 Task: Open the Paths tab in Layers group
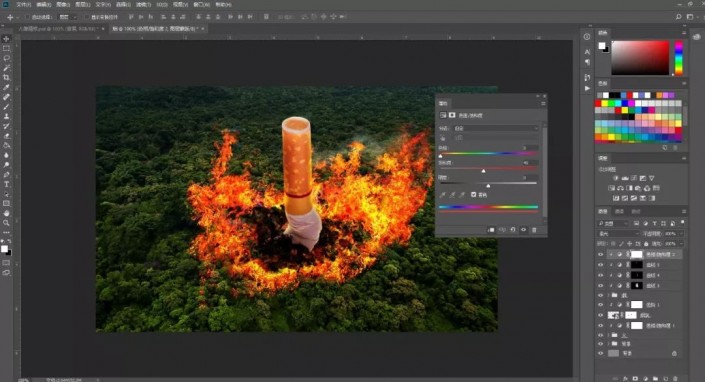[x=636, y=211]
